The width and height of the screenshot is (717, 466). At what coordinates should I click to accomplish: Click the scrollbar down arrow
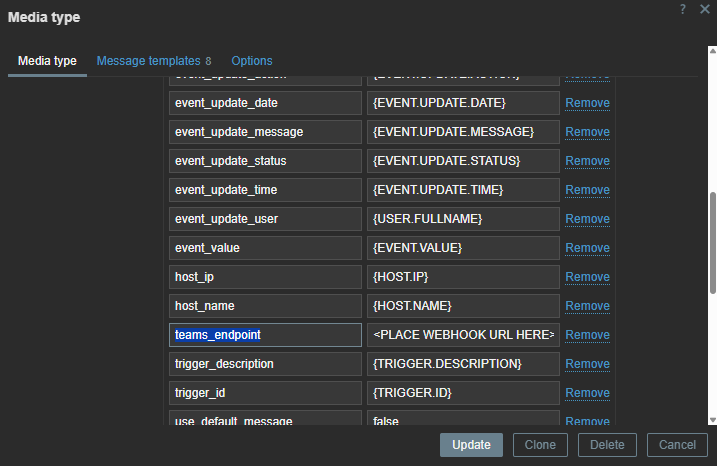[712, 420]
